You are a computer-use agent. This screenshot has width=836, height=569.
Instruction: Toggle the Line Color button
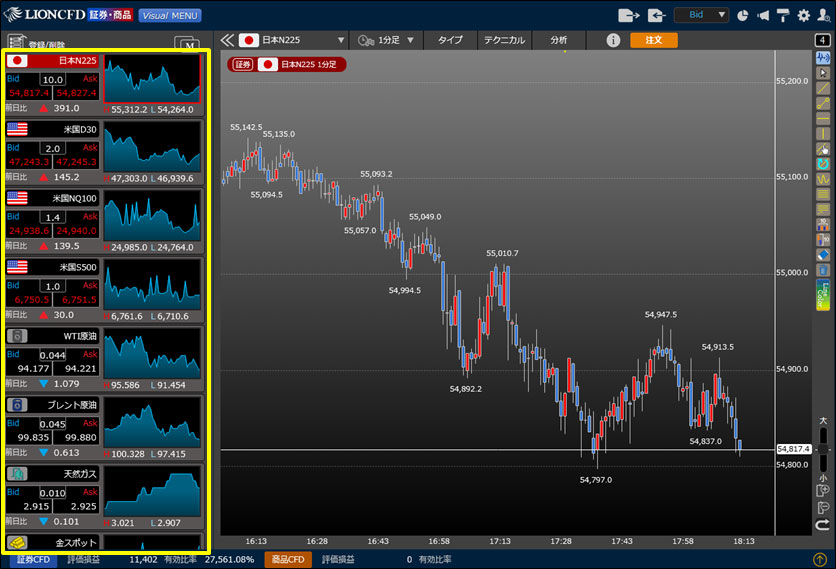coord(824,293)
